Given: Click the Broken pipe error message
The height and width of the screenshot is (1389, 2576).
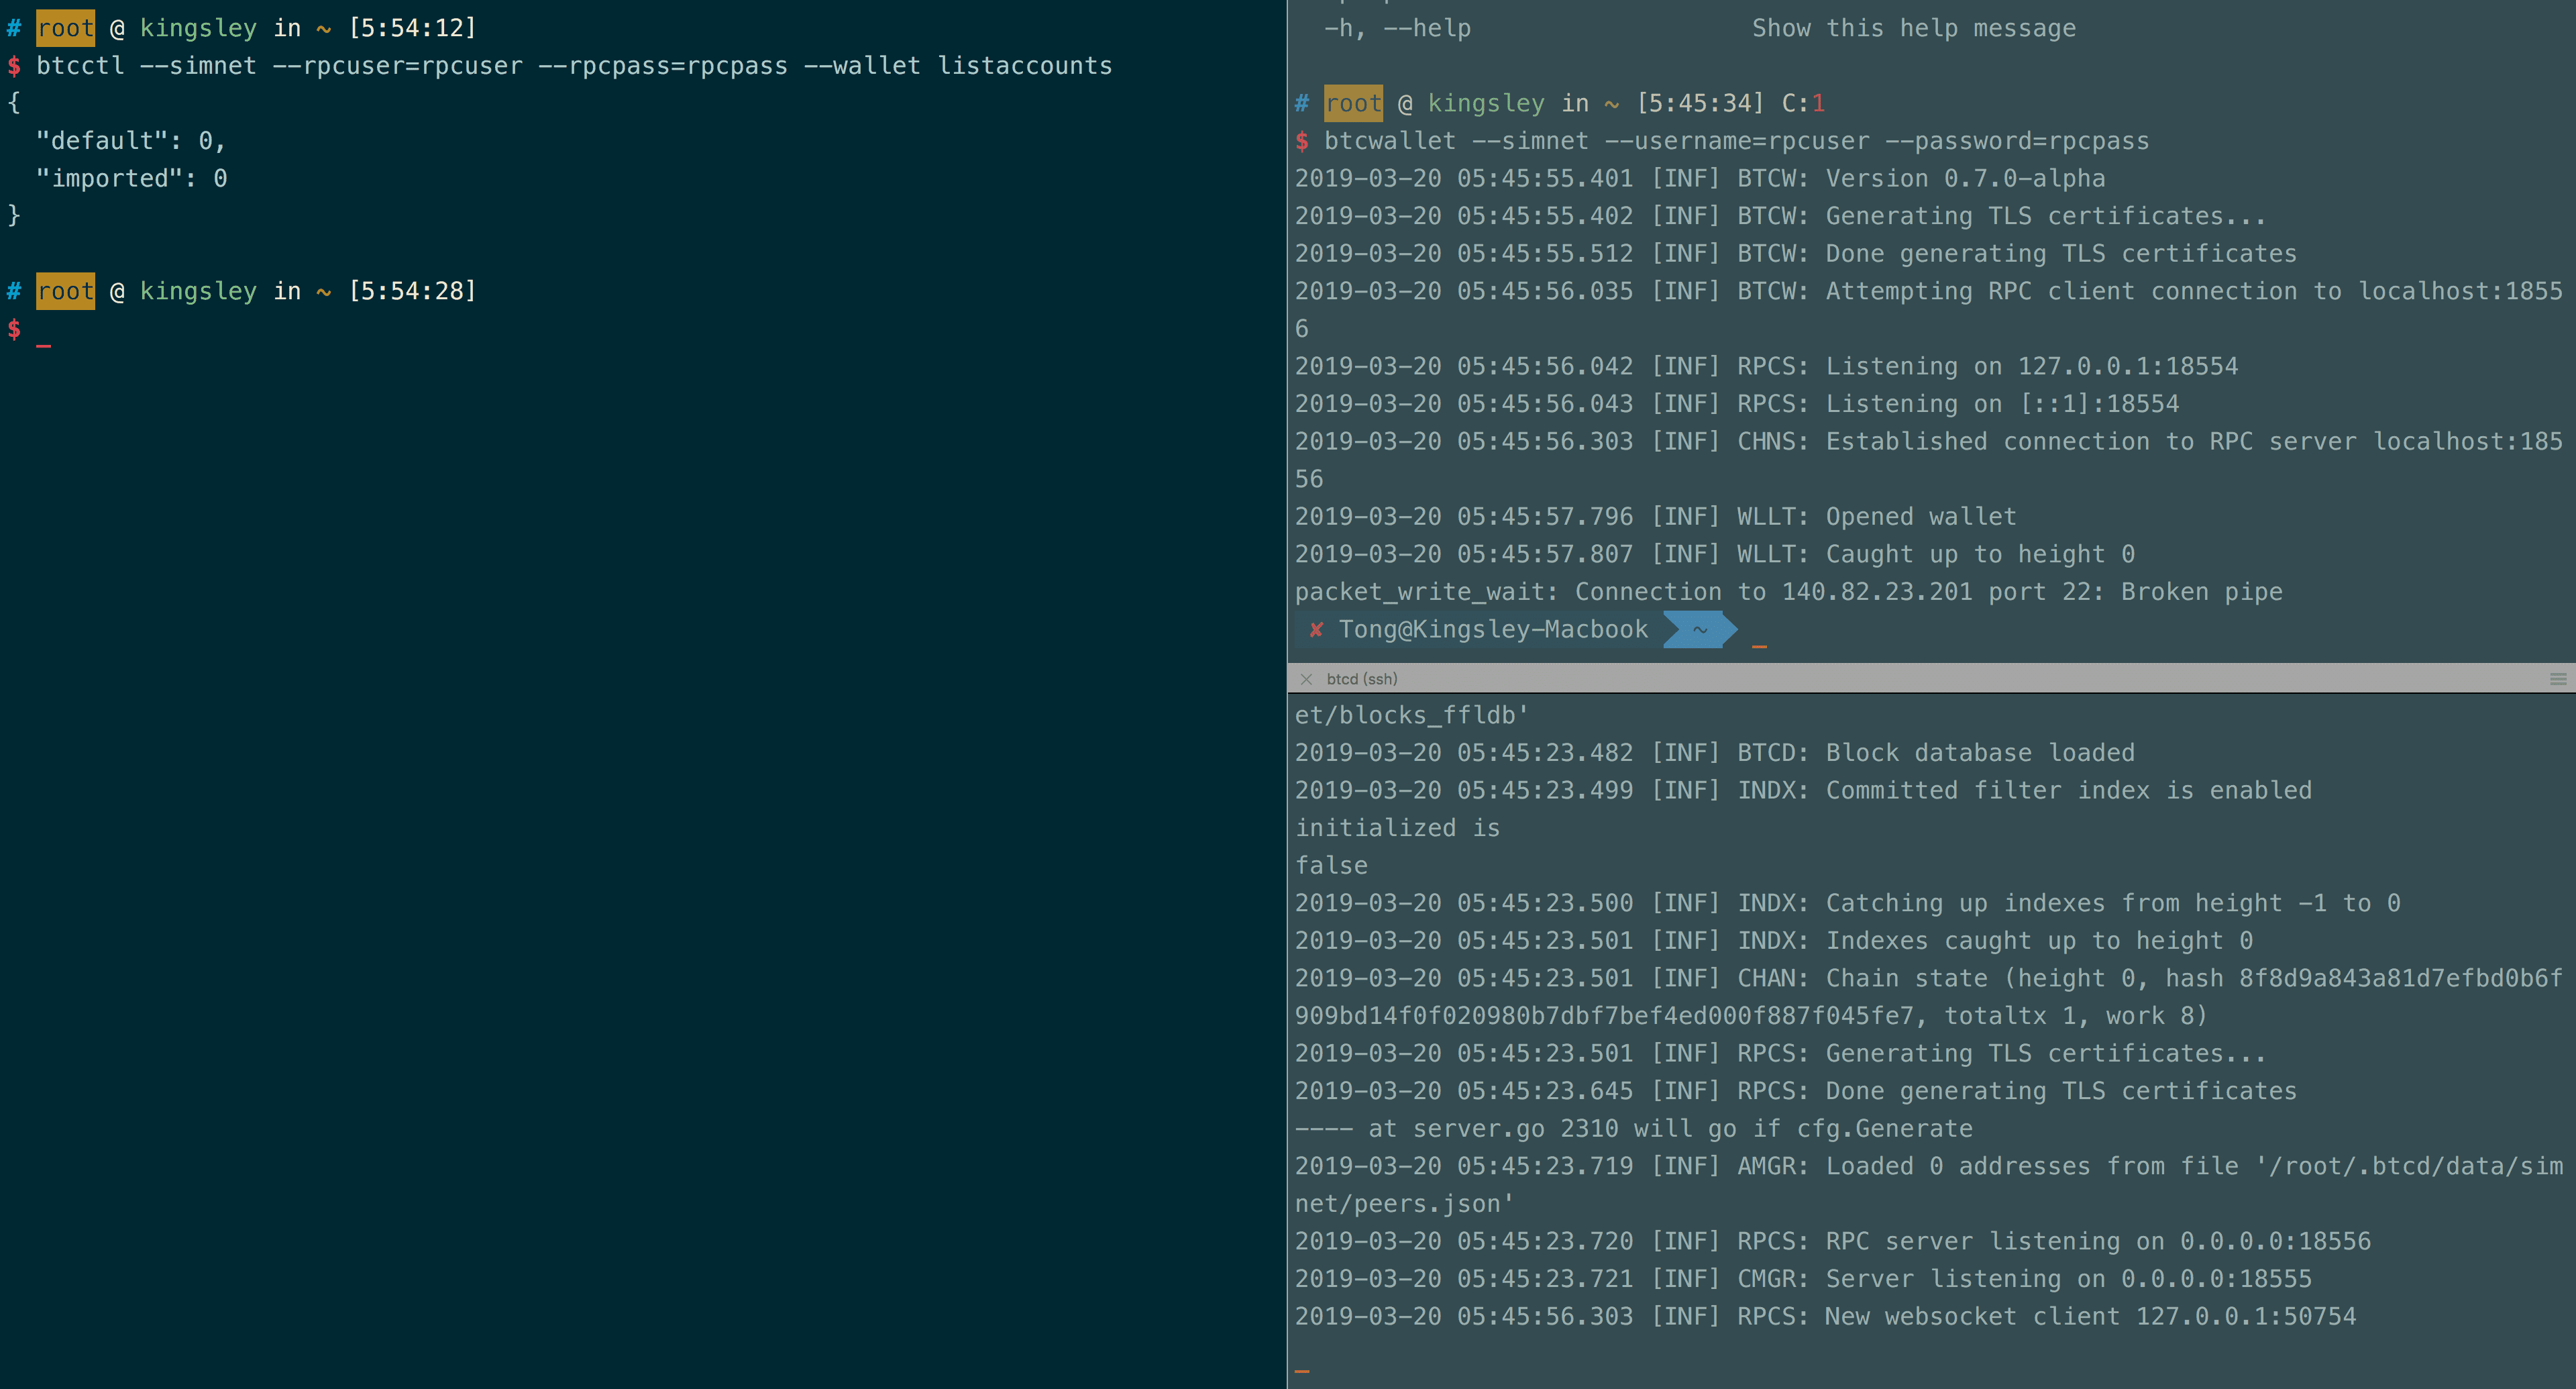Looking at the screenshot, I should pos(1788,592).
